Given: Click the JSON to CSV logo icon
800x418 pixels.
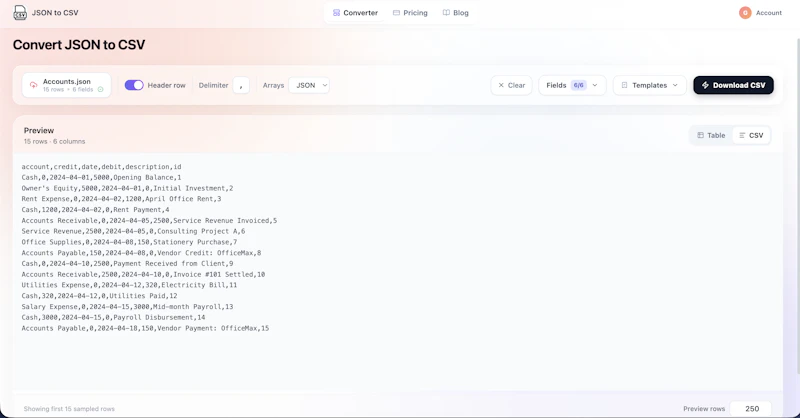Looking at the screenshot, I should click(x=20, y=12).
